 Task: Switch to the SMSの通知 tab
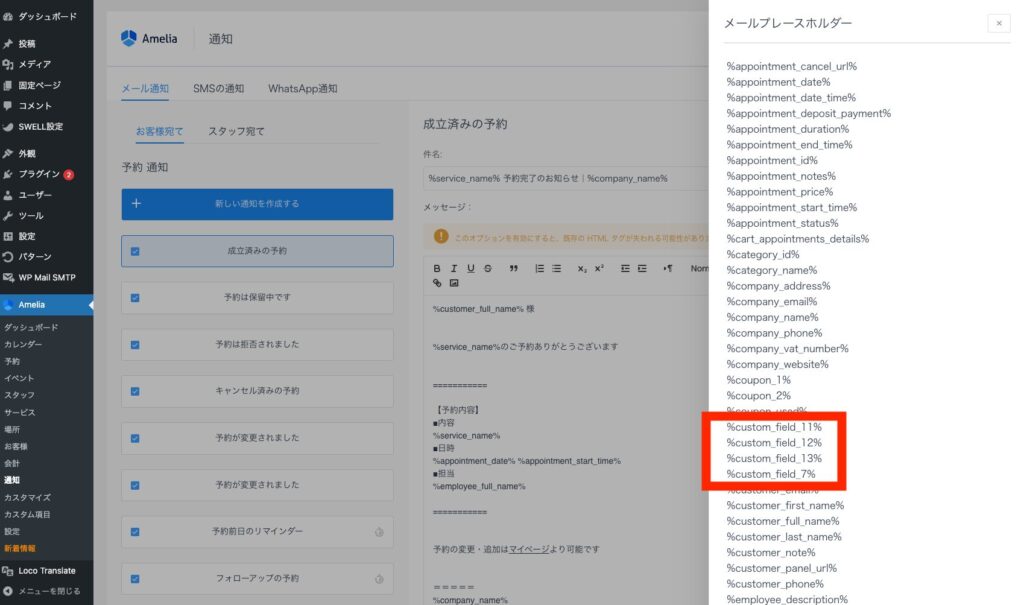pos(218,88)
